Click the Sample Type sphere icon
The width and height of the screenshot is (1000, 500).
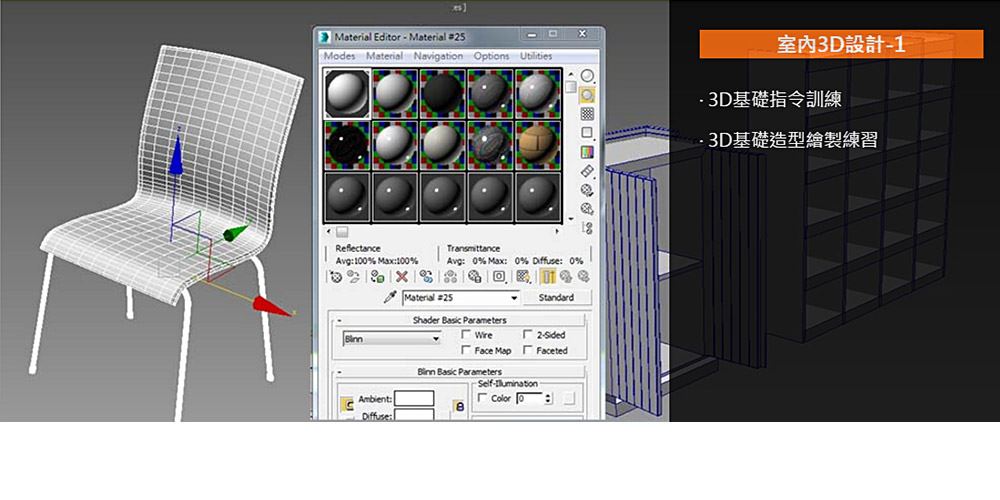tap(587, 76)
